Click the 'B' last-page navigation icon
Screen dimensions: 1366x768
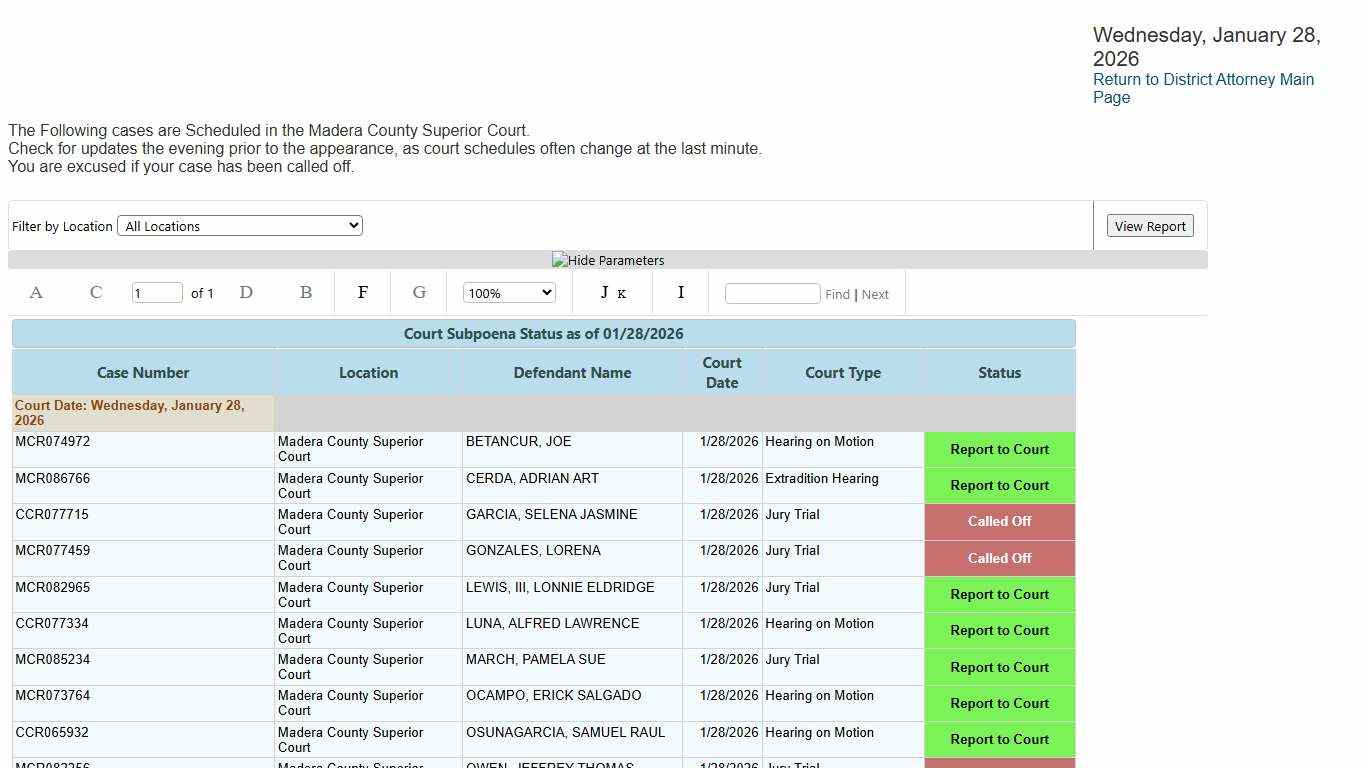[x=306, y=293]
